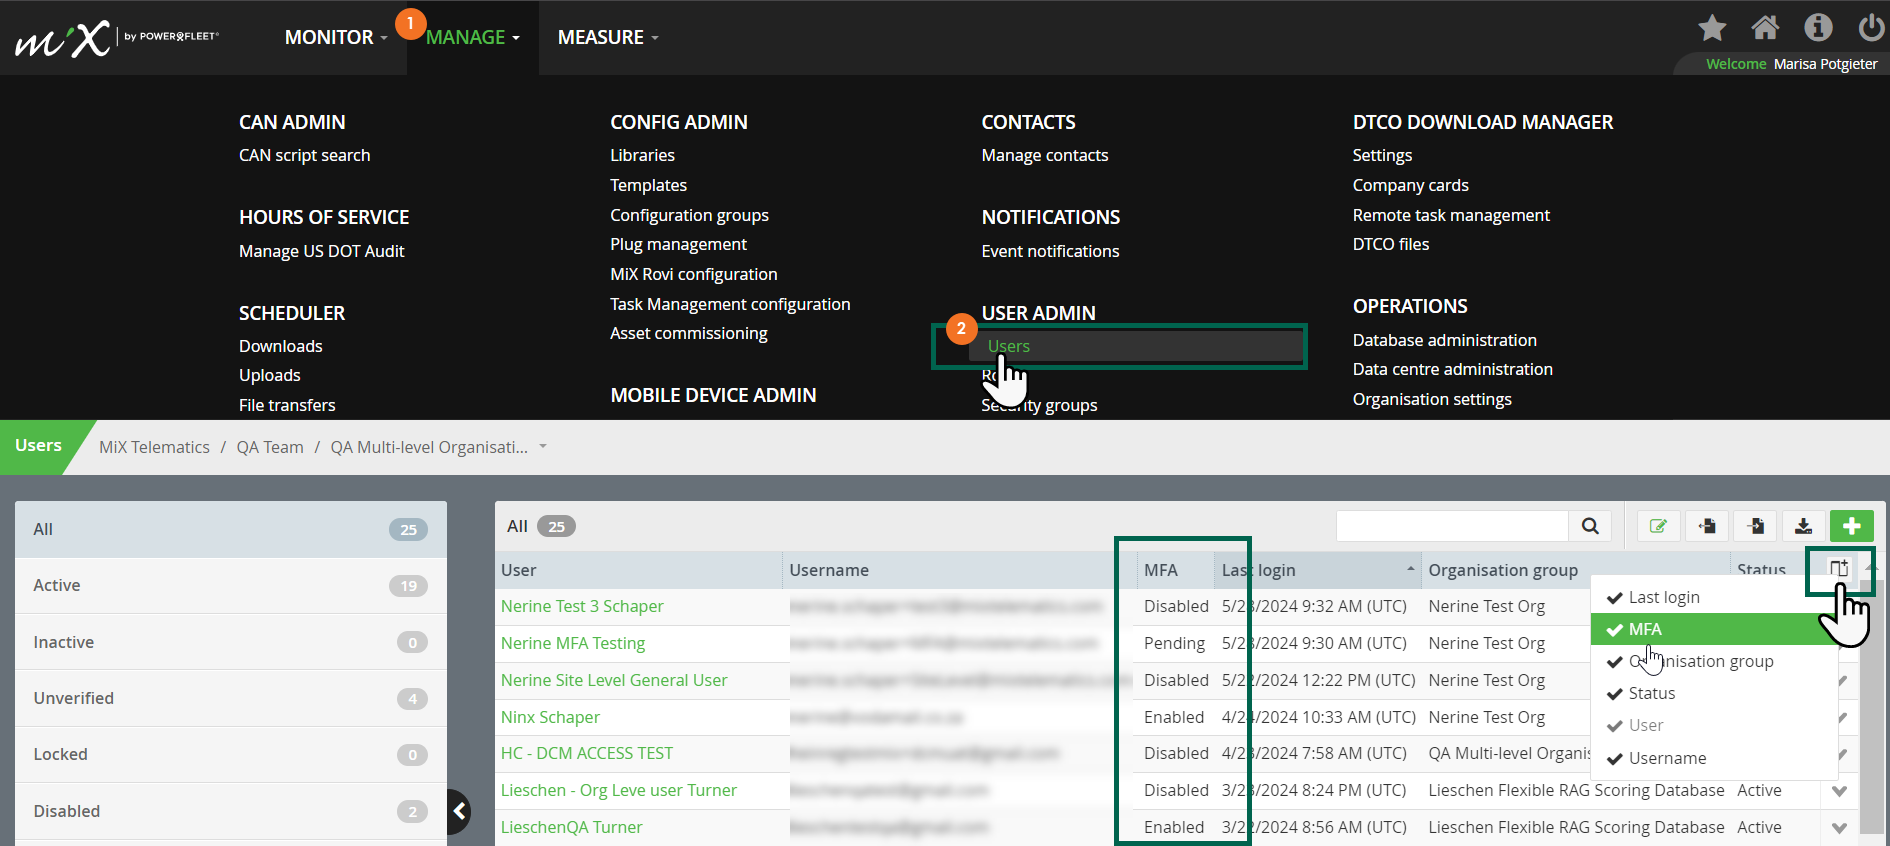
Task: Filter users by Locked
Action: (231, 754)
